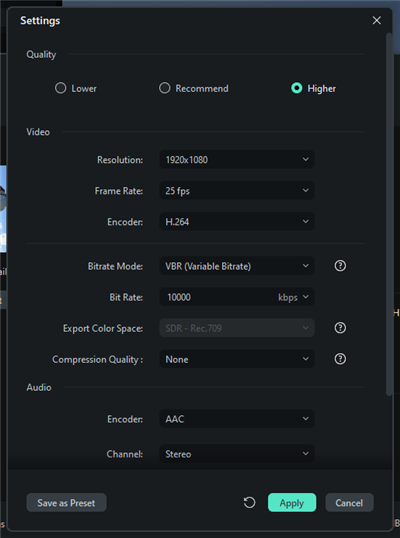The height and width of the screenshot is (538, 400).
Task: Click Save as Preset button
Action: (66, 503)
